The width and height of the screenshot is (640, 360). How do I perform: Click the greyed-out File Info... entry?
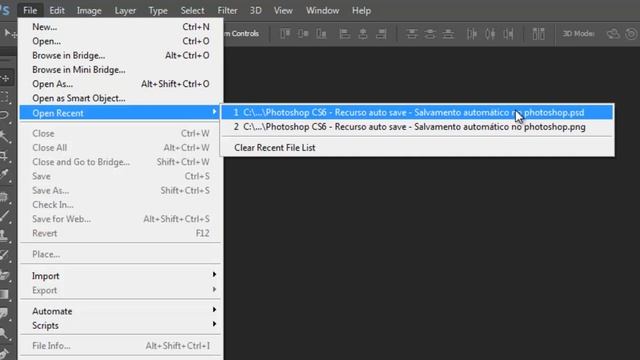[120, 346]
